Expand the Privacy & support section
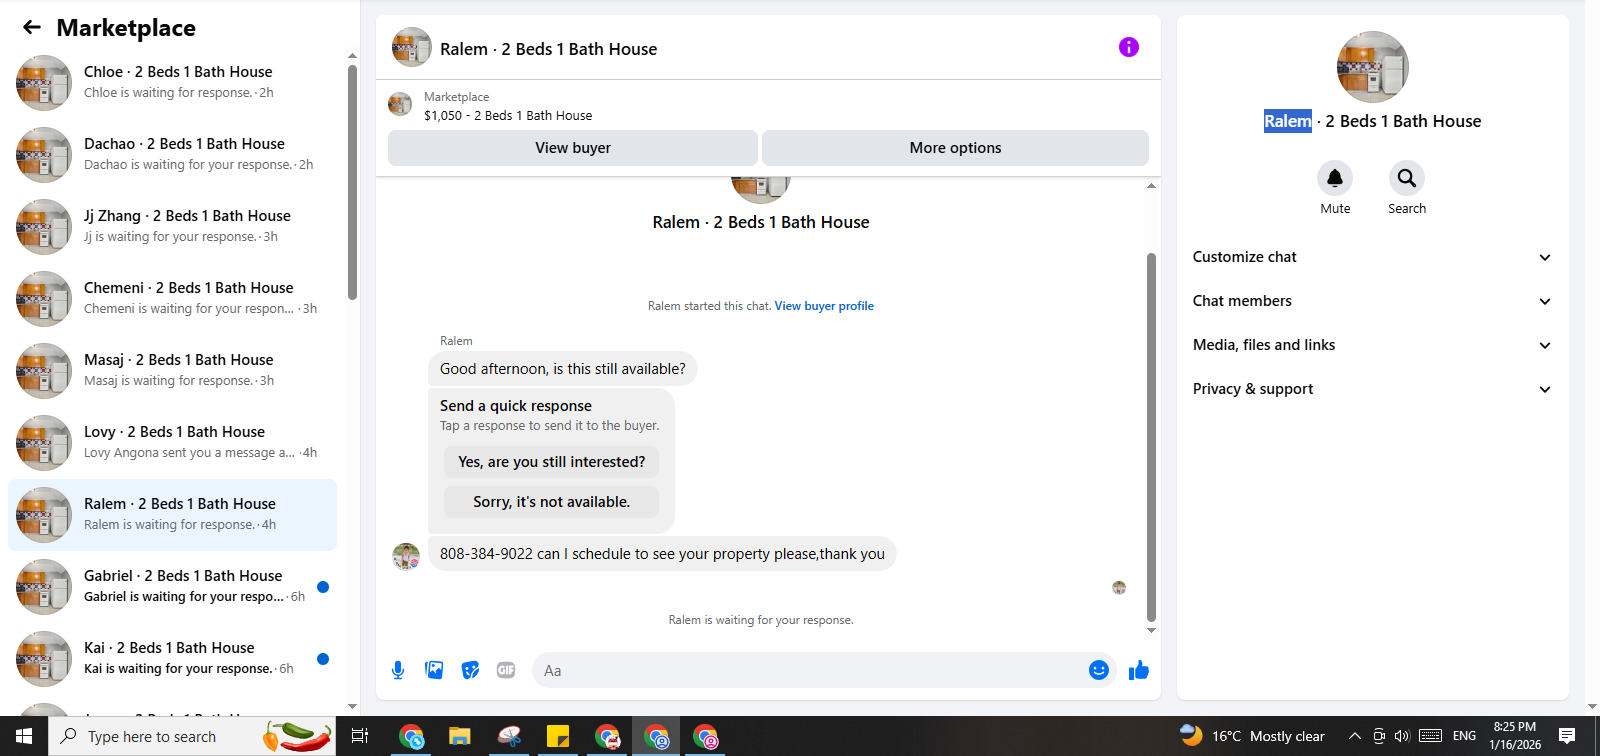 pyautogui.click(x=1372, y=389)
